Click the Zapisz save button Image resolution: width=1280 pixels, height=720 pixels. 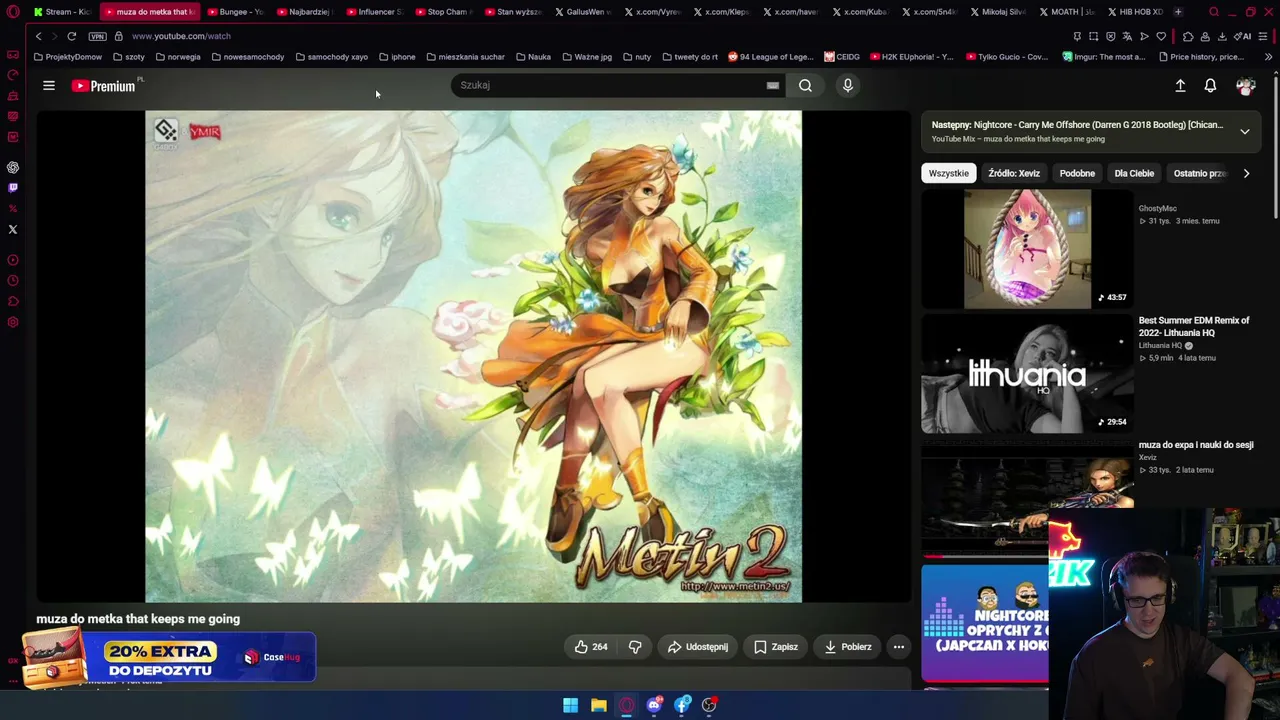776,647
